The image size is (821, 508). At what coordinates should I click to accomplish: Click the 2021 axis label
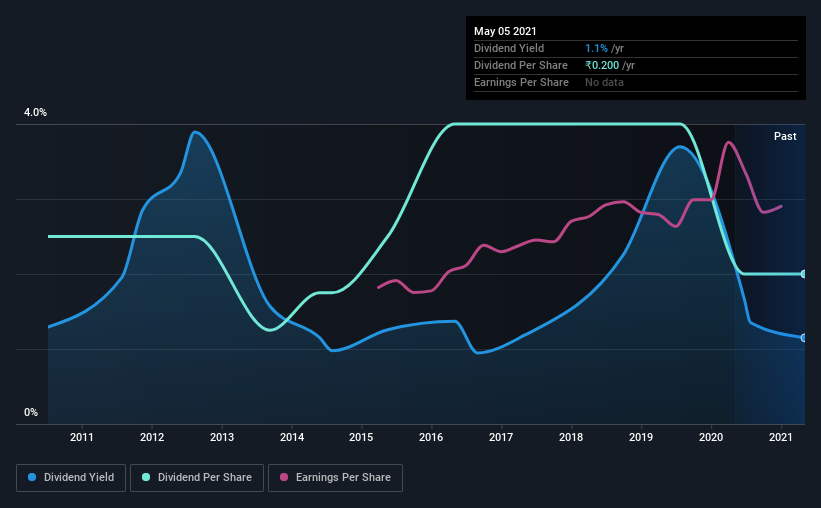click(781, 437)
